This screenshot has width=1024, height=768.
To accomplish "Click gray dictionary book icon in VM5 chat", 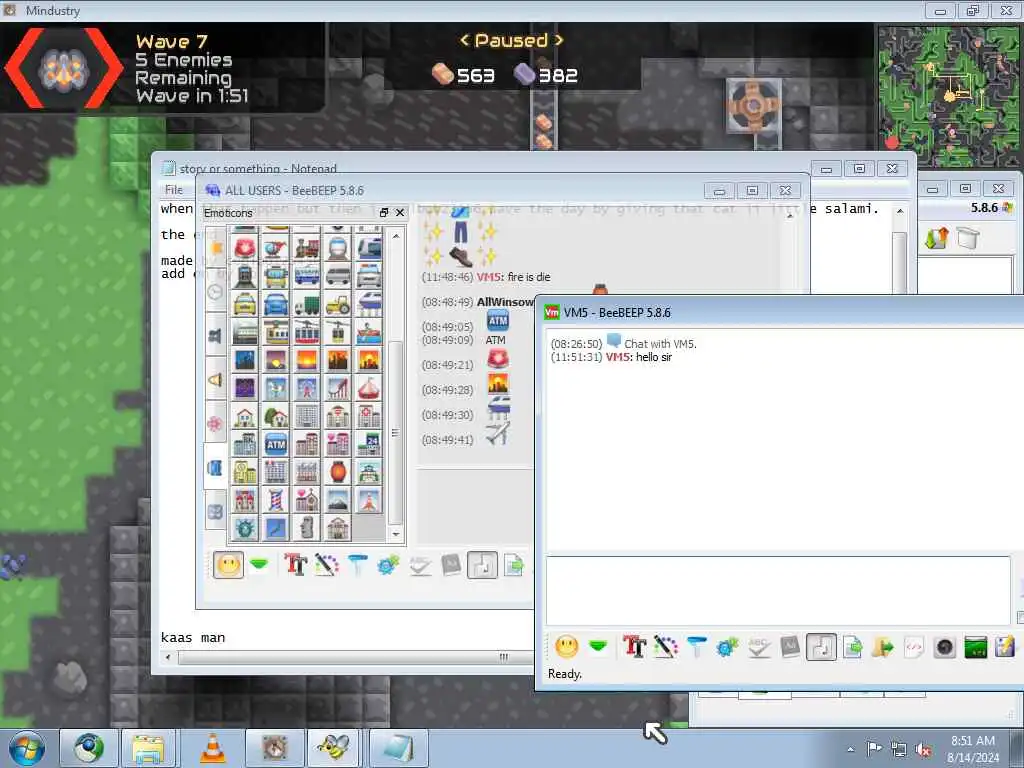I will (x=790, y=647).
